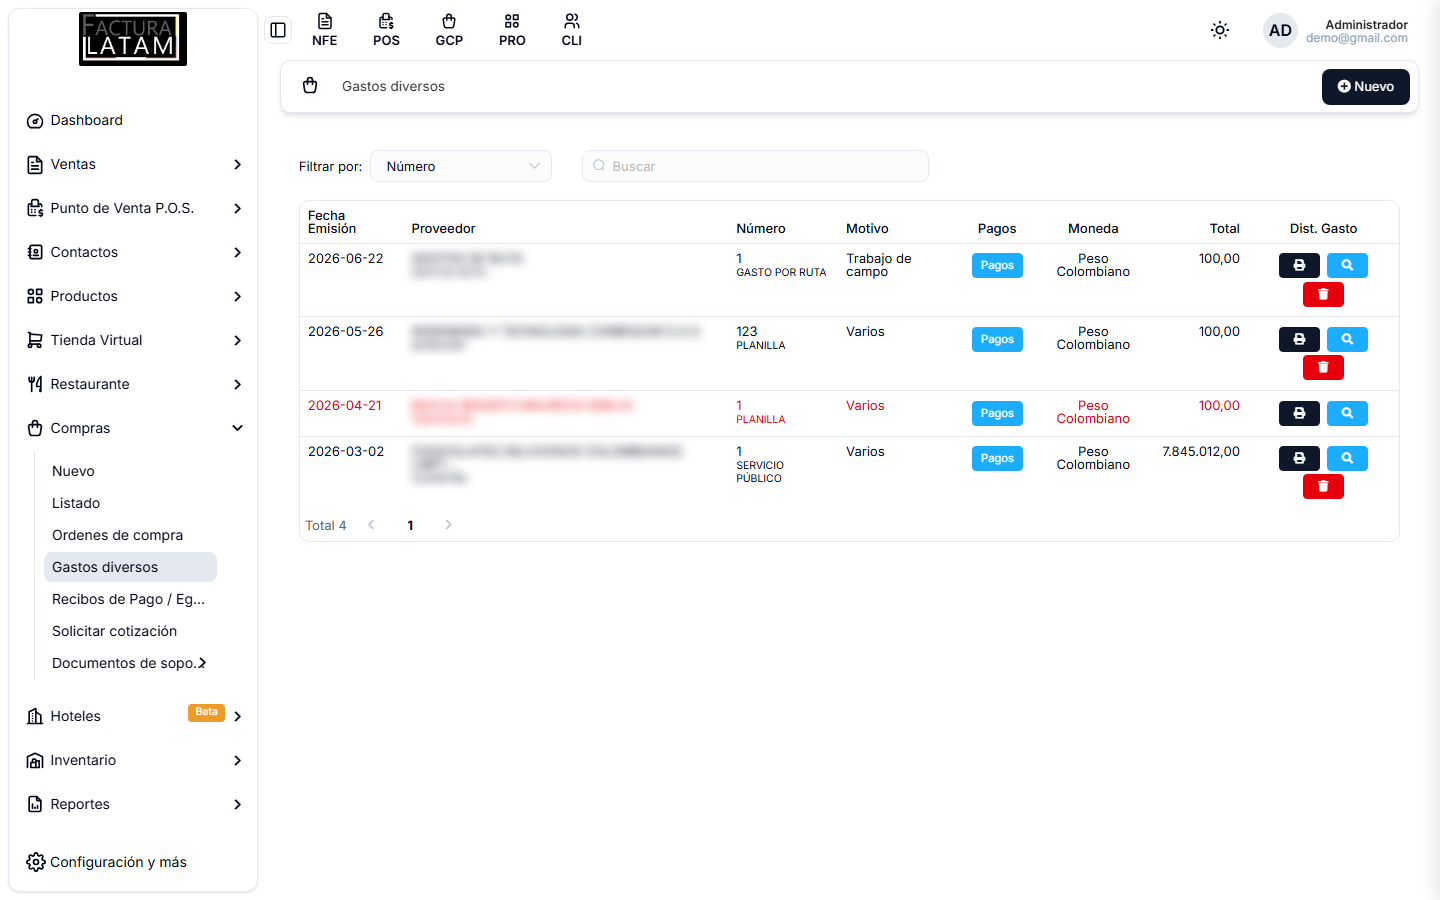Expand Punto de Venta P.O.S. menu

click(134, 208)
